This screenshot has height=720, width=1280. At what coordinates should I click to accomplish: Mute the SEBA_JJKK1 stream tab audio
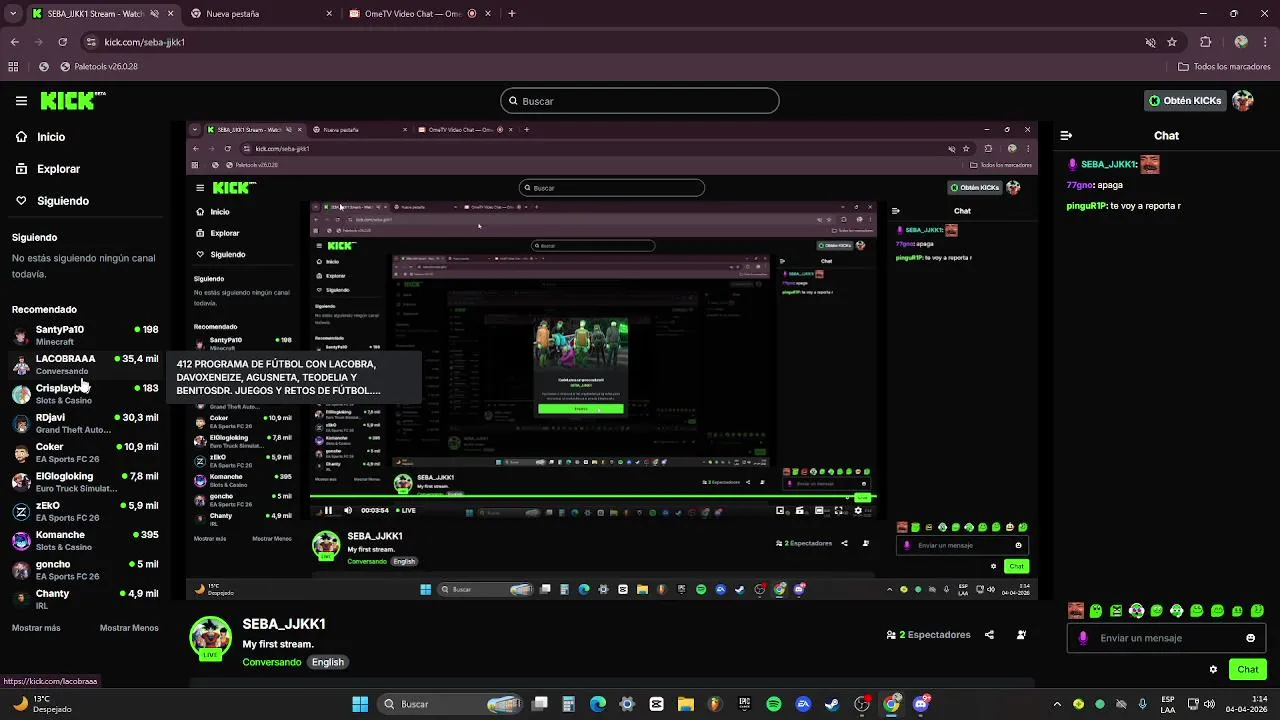click(x=155, y=14)
